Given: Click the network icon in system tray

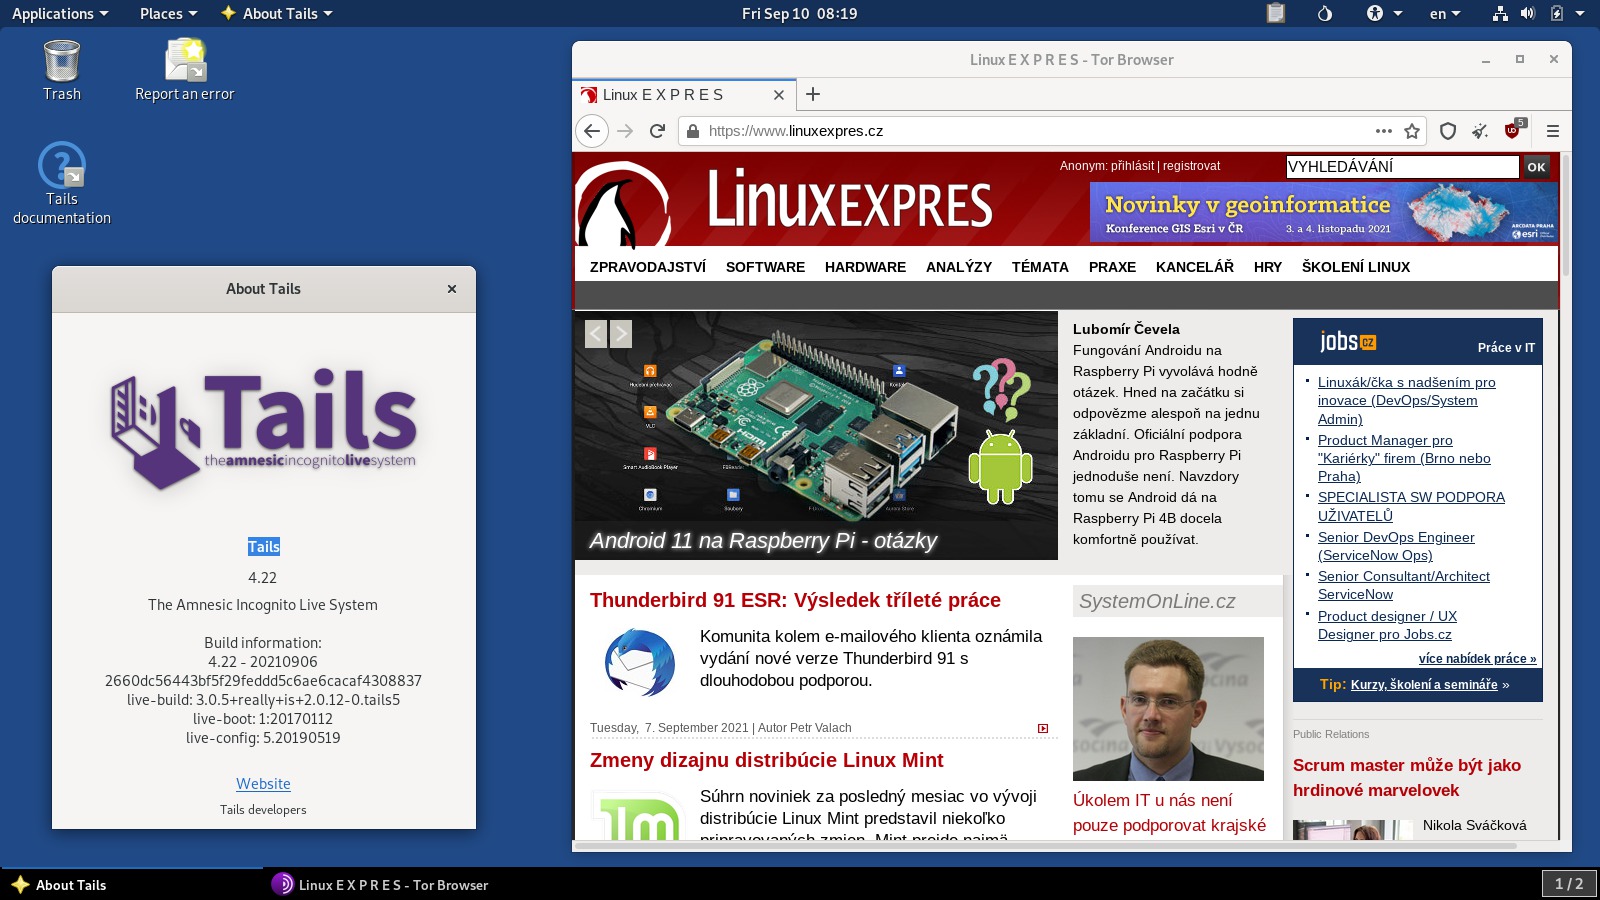Looking at the screenshot, I should click(1500, 13).
